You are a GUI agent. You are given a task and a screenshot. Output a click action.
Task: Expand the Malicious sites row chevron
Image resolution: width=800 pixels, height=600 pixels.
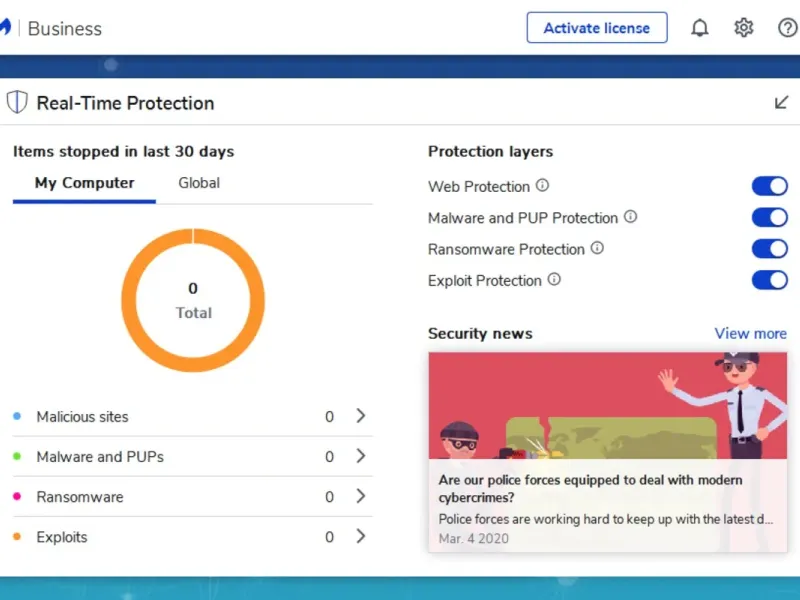coord(361,416)
